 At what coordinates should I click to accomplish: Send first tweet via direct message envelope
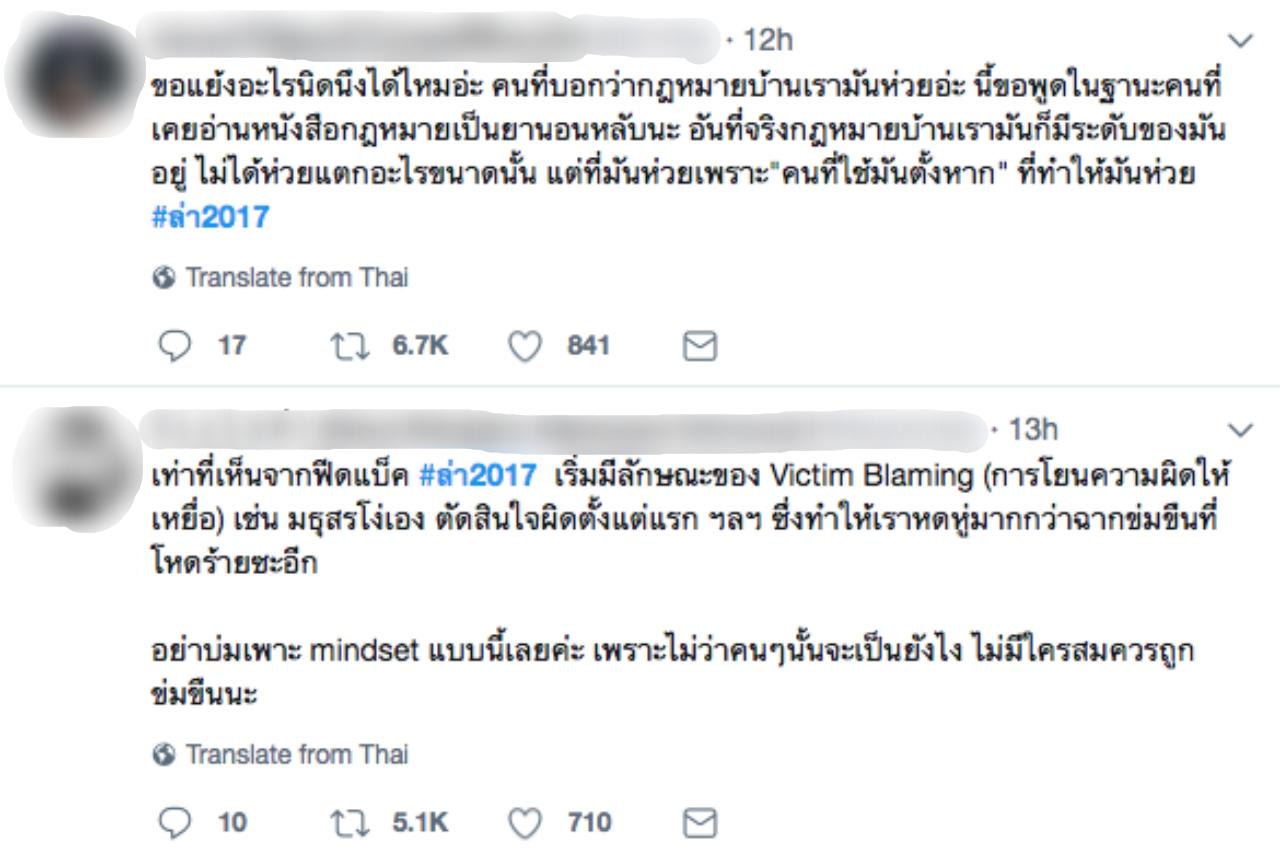coord(695,347)
